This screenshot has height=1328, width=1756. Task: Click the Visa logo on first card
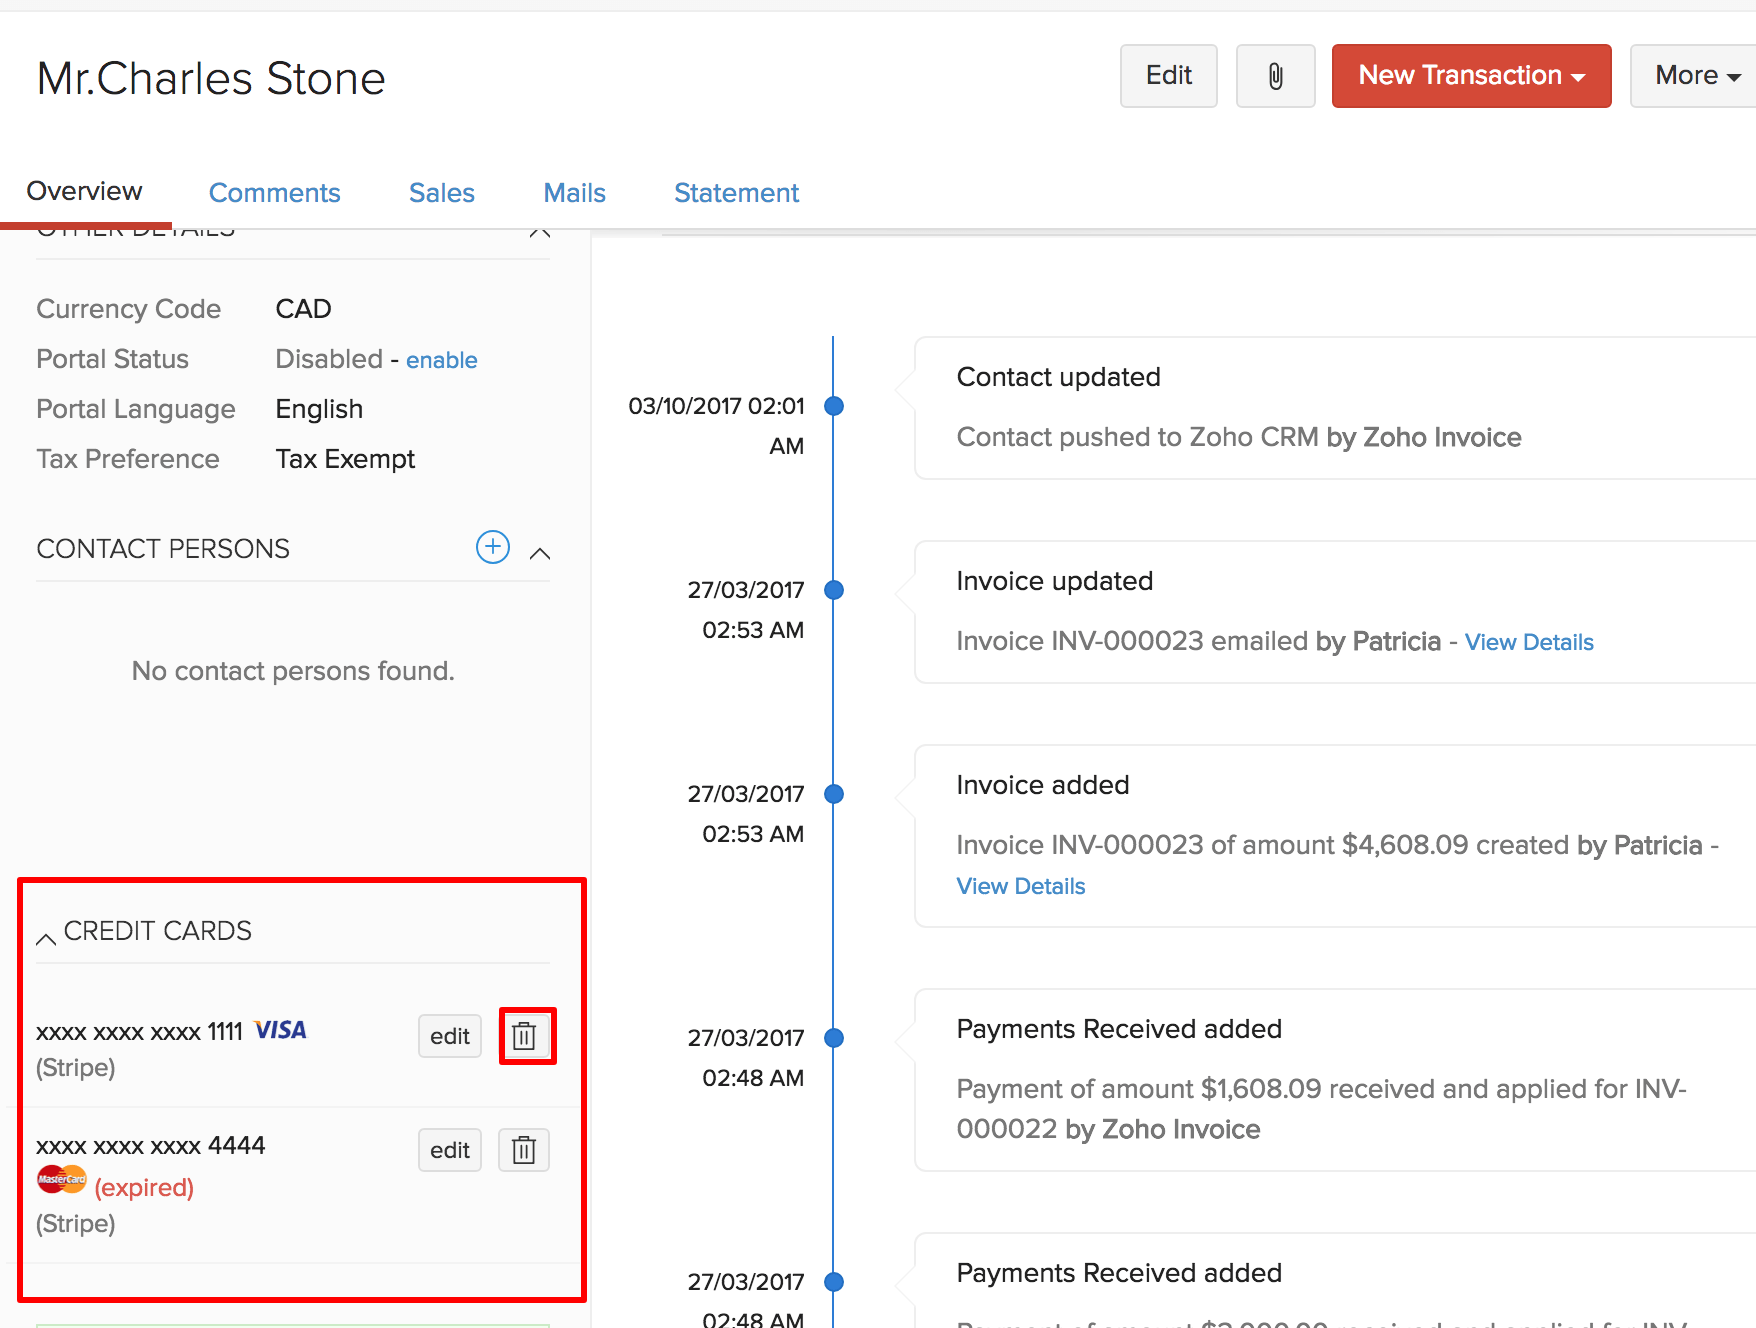click(x=281, y=1030)
